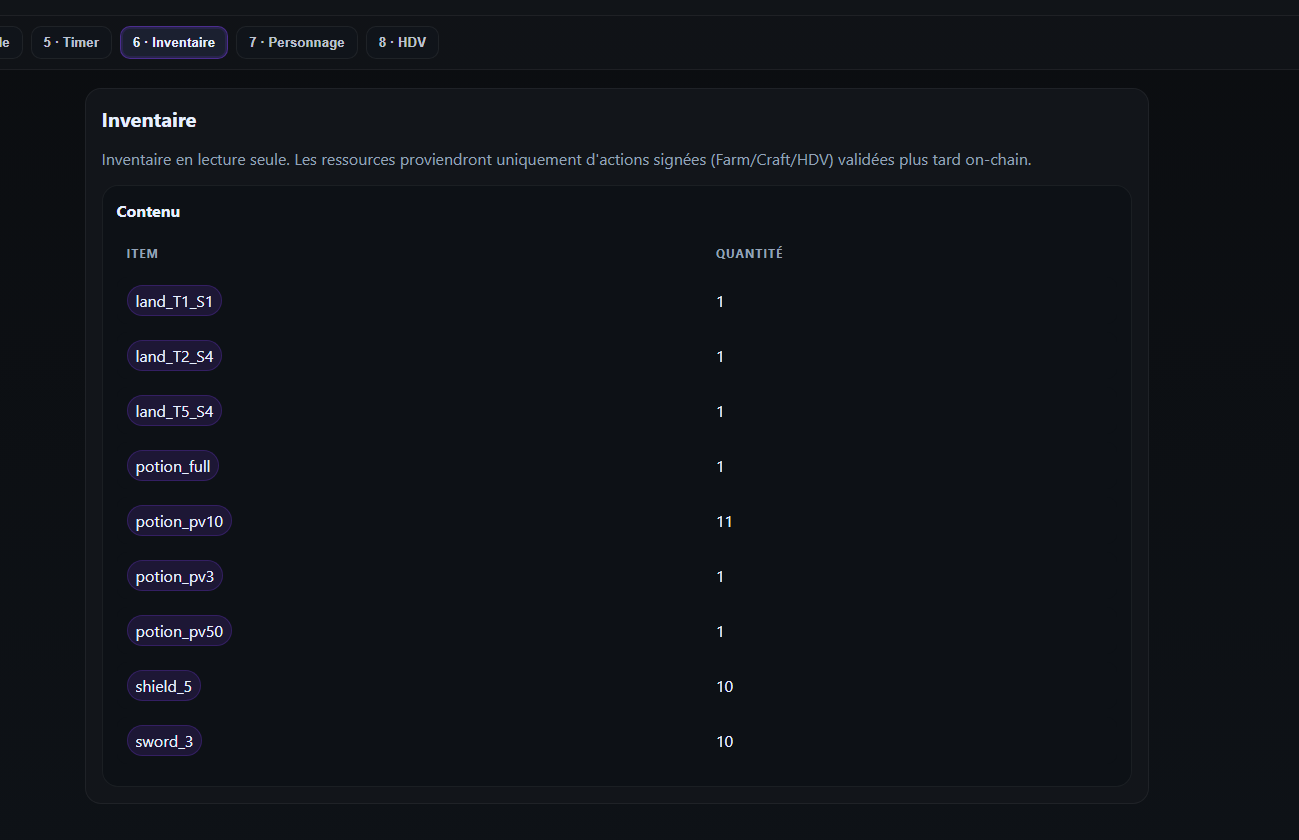Click the Contenu section title
The height and width of the screenshot is (840, 1299).
148,212
